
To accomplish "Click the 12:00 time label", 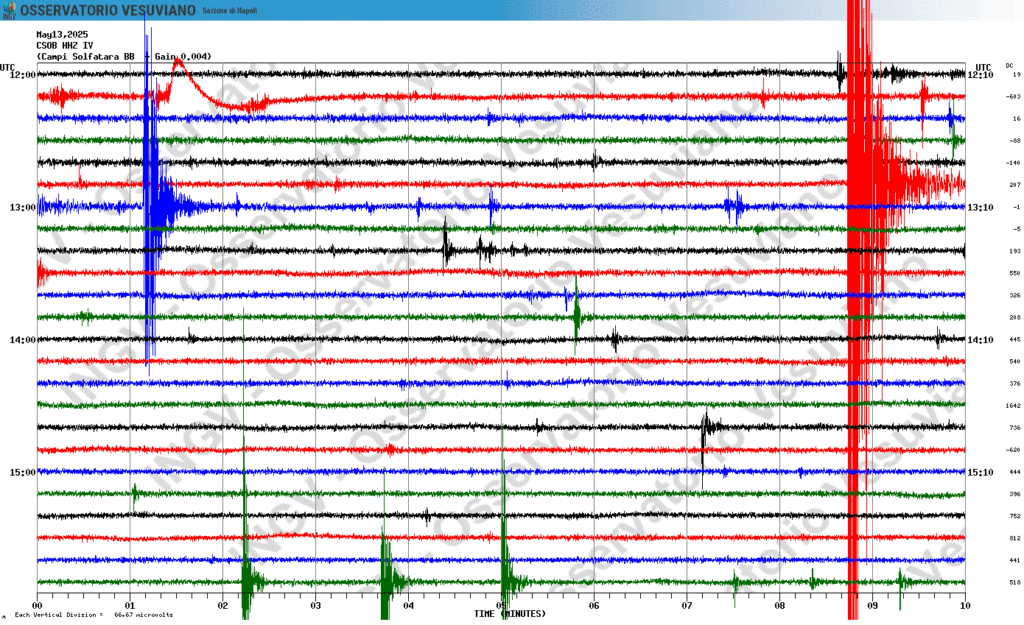I will click(22, 75).
